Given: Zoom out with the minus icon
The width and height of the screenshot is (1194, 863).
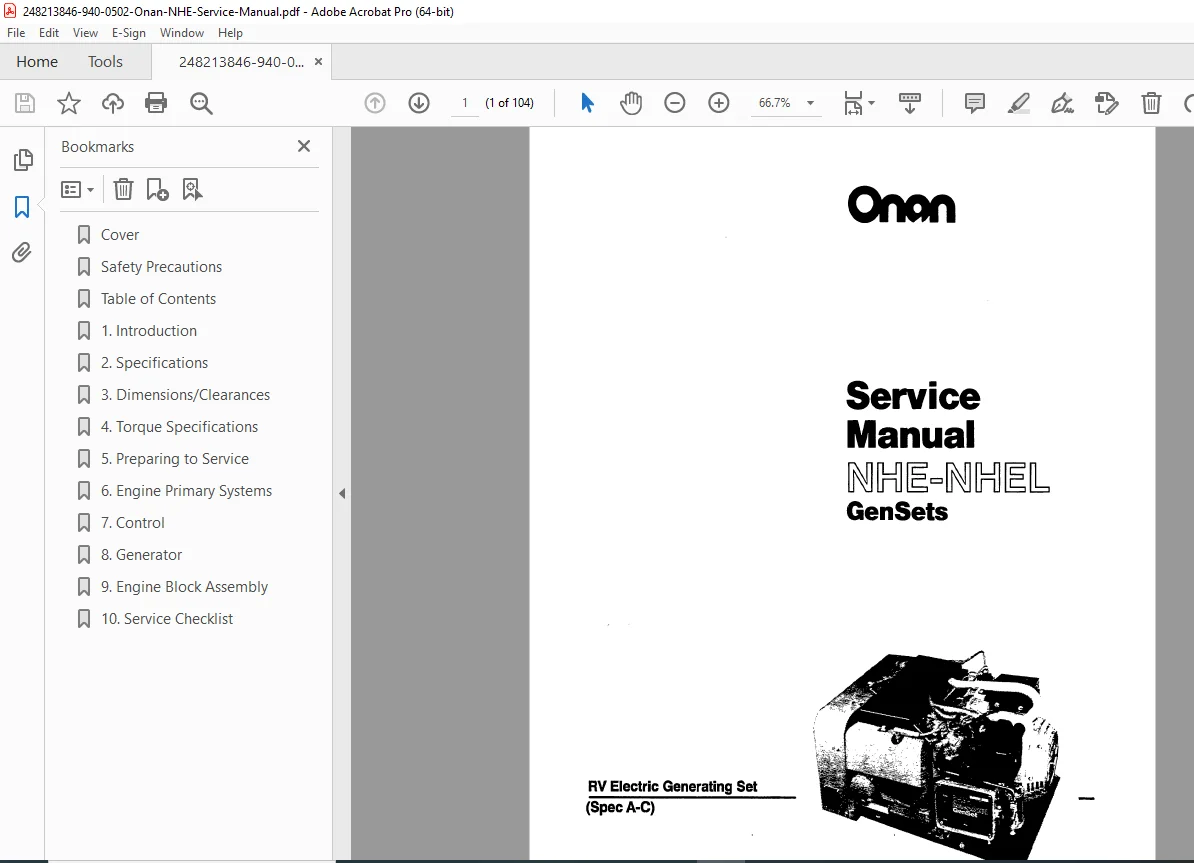Looking at the screenshot, I should (675, 103).
